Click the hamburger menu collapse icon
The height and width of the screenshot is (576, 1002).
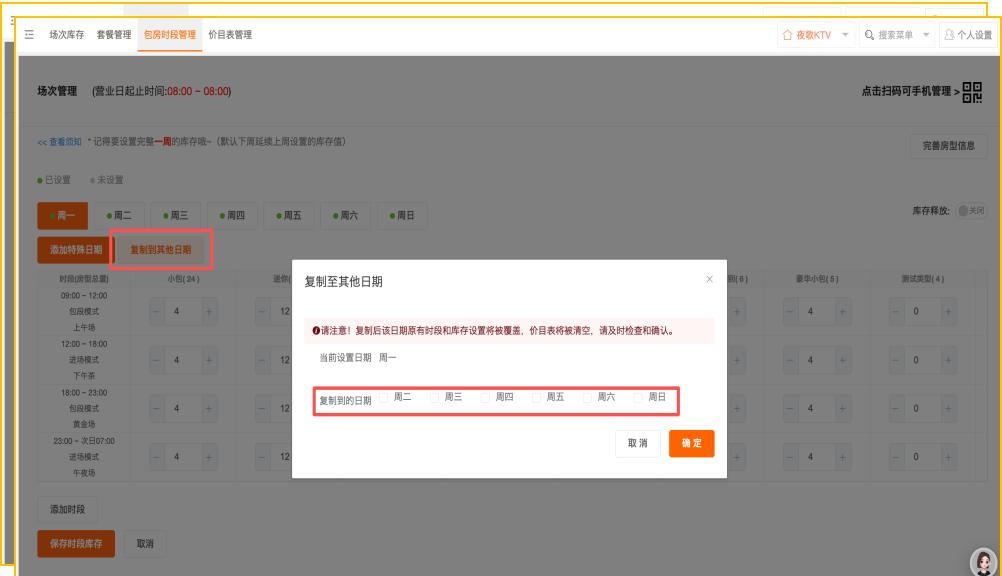[x=29, y=35]
